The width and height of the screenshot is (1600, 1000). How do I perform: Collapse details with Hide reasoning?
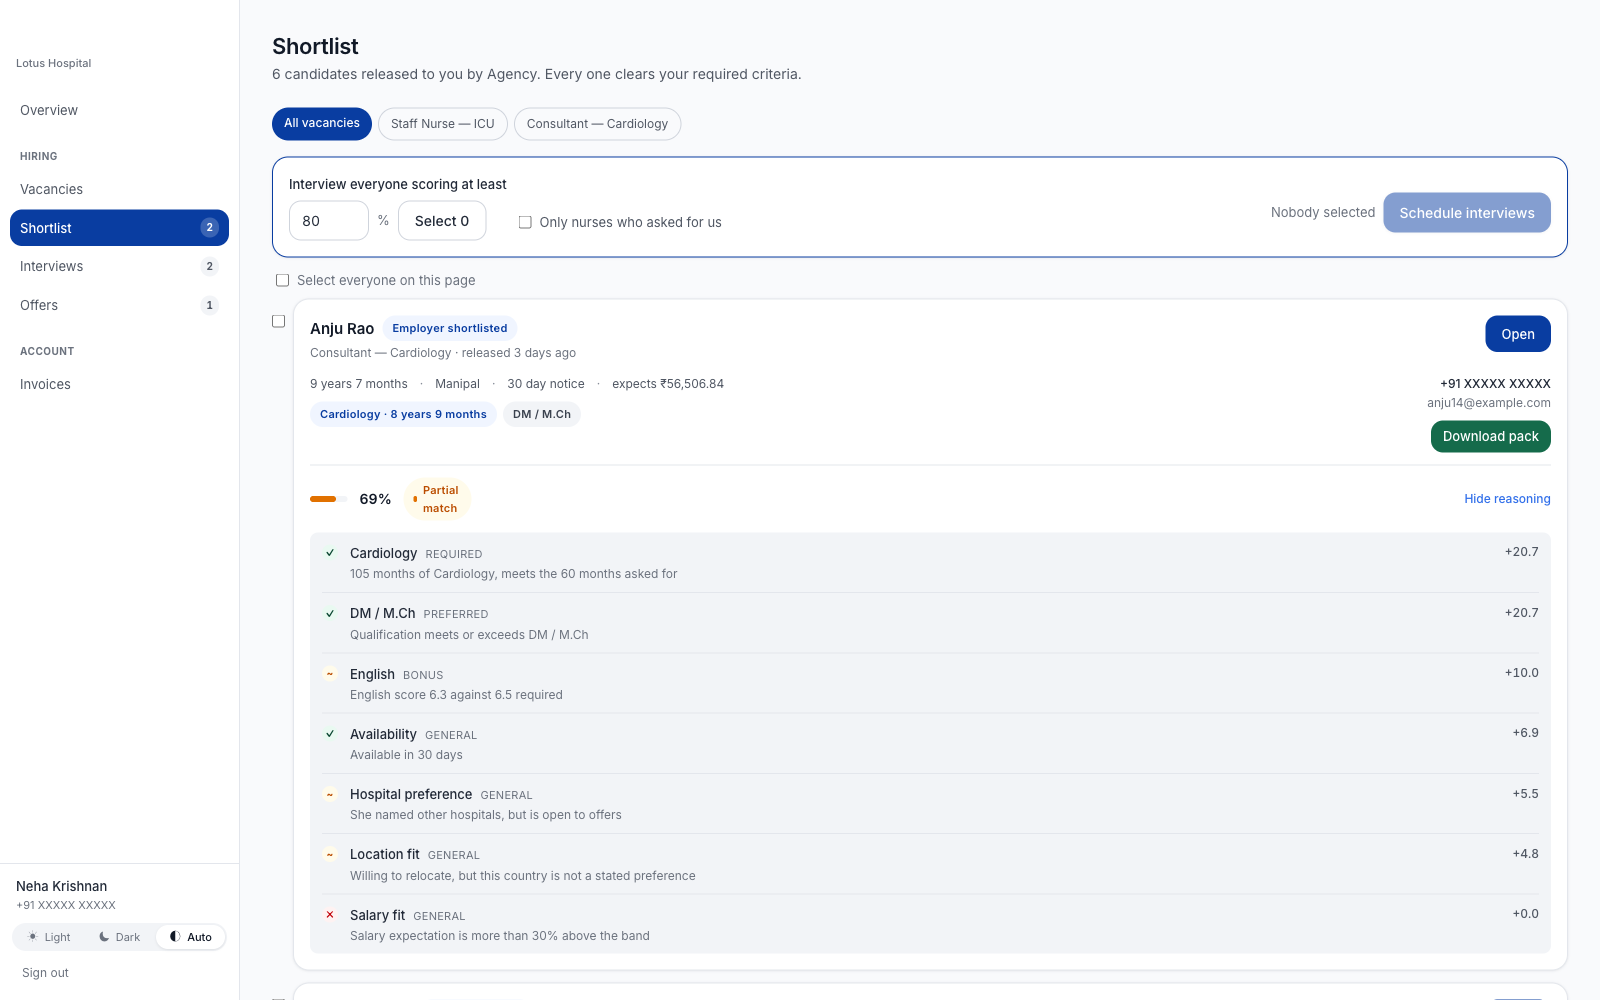click(x=1507, y=499)
